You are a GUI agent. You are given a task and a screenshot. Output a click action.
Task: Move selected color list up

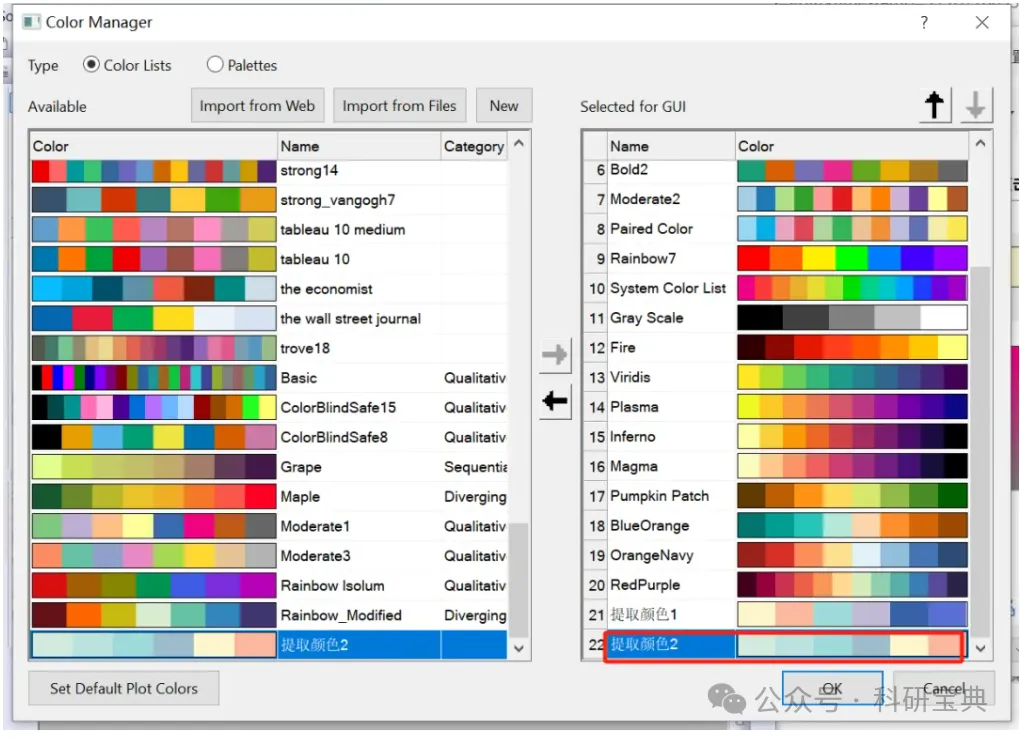[934, 105]
